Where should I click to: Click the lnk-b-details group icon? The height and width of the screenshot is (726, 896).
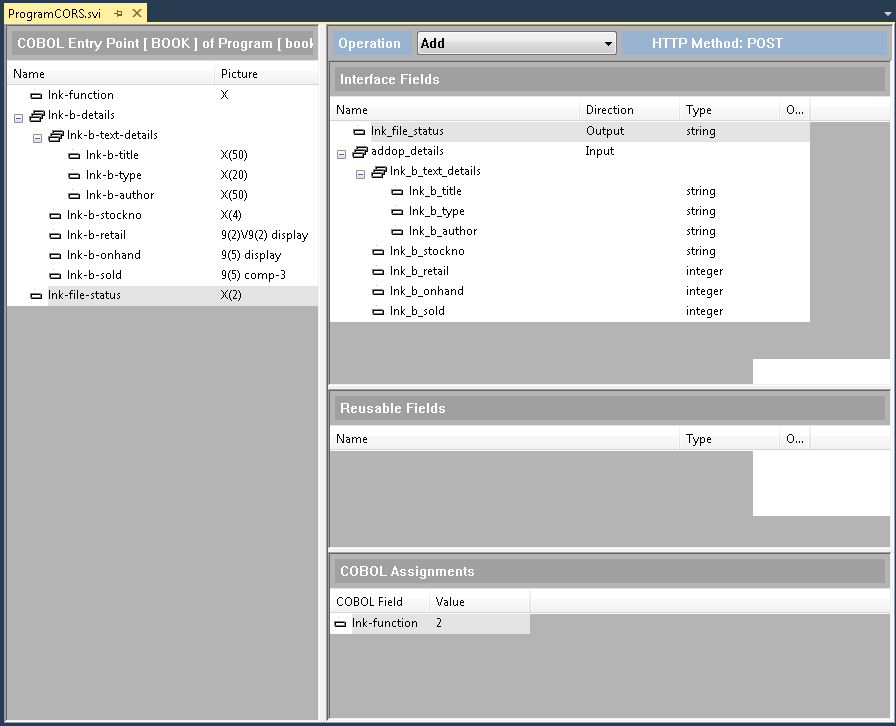37,116
